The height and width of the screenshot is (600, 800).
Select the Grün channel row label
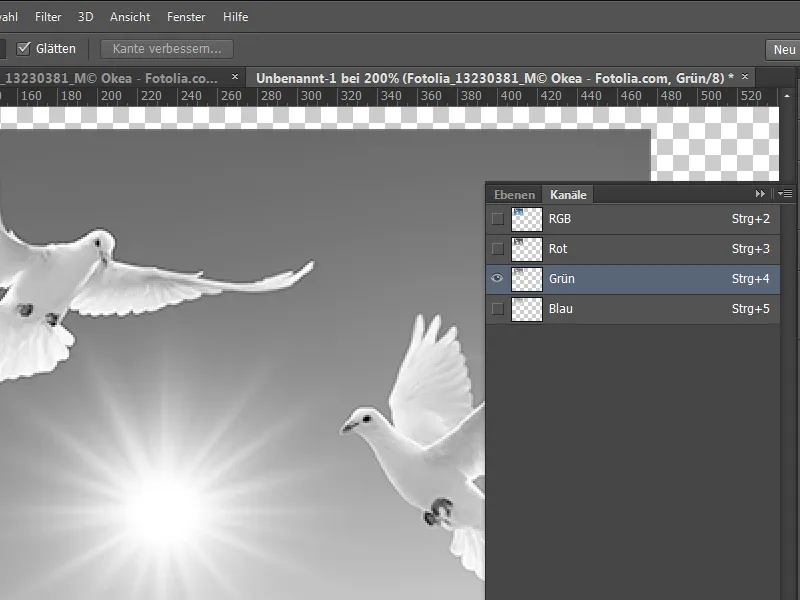(562, 279)
